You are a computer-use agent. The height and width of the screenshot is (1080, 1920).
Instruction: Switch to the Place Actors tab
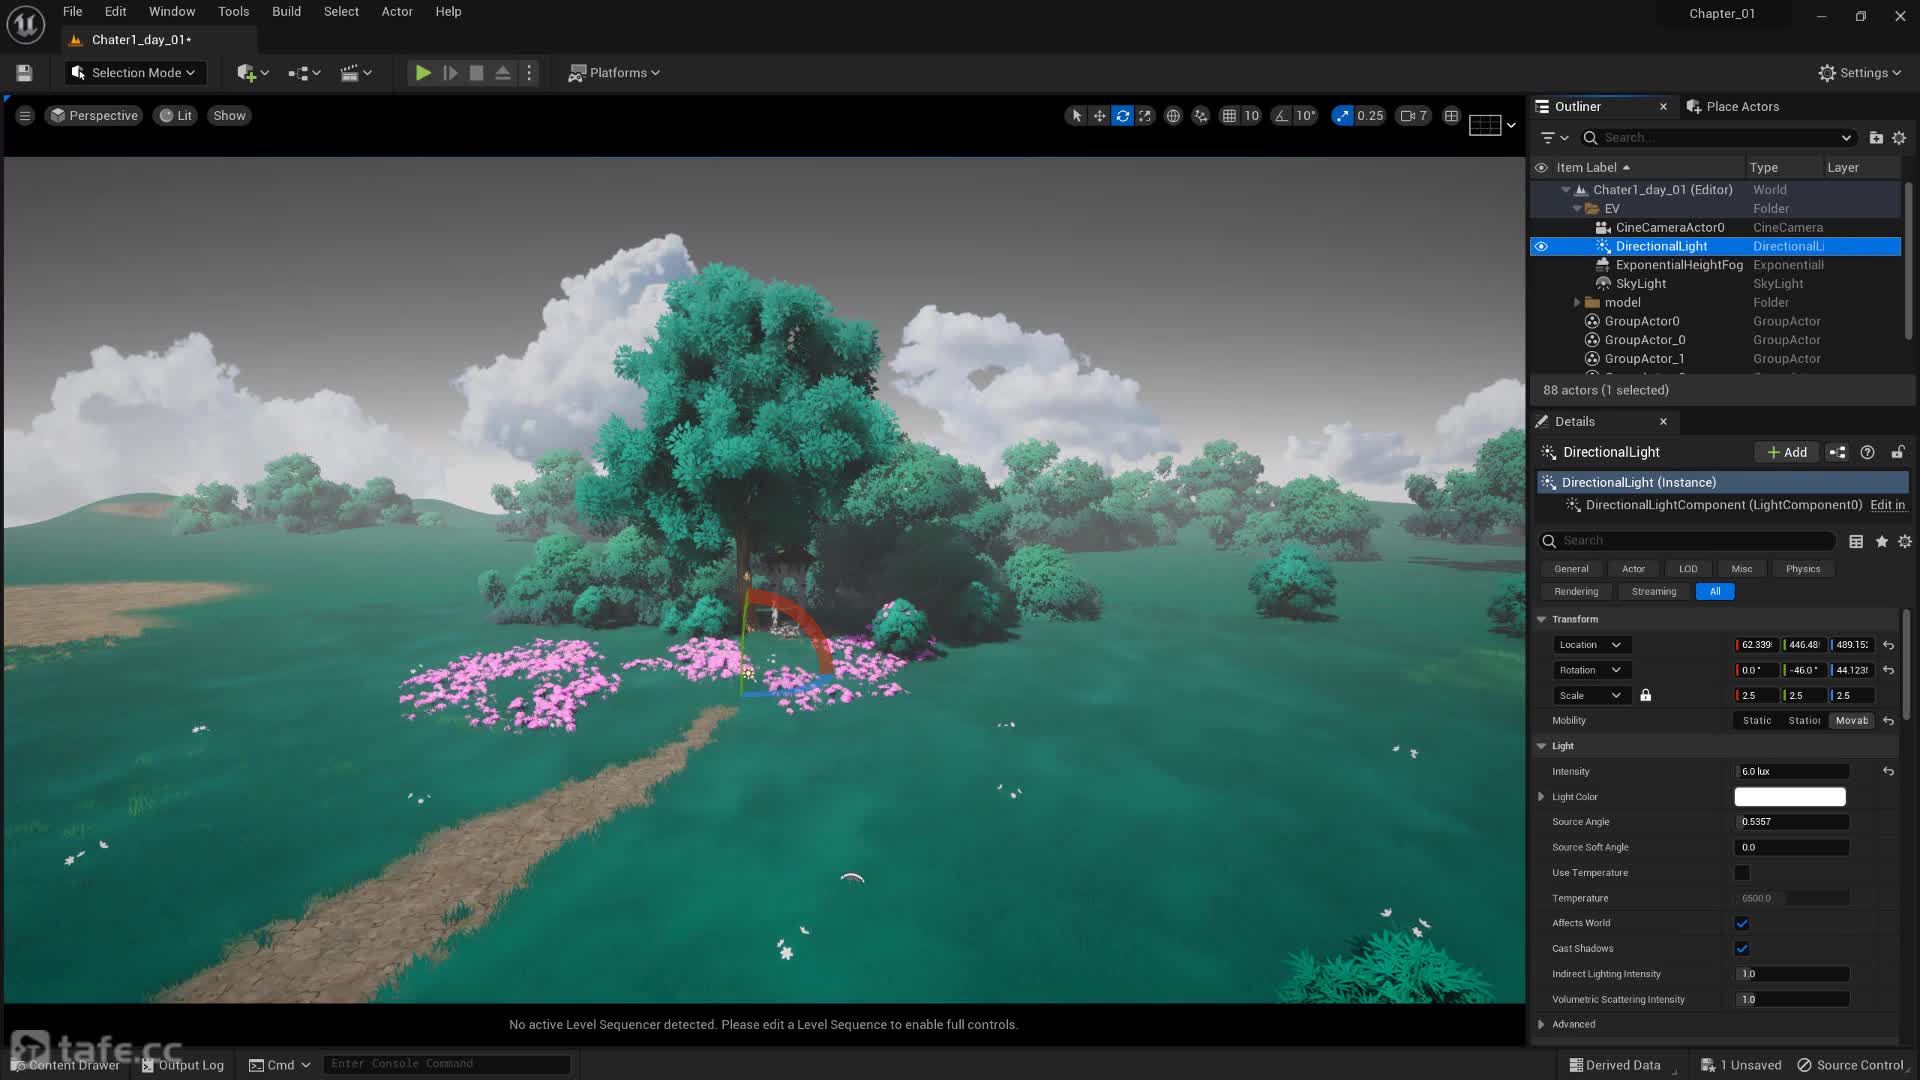(x=1732, y=107)
